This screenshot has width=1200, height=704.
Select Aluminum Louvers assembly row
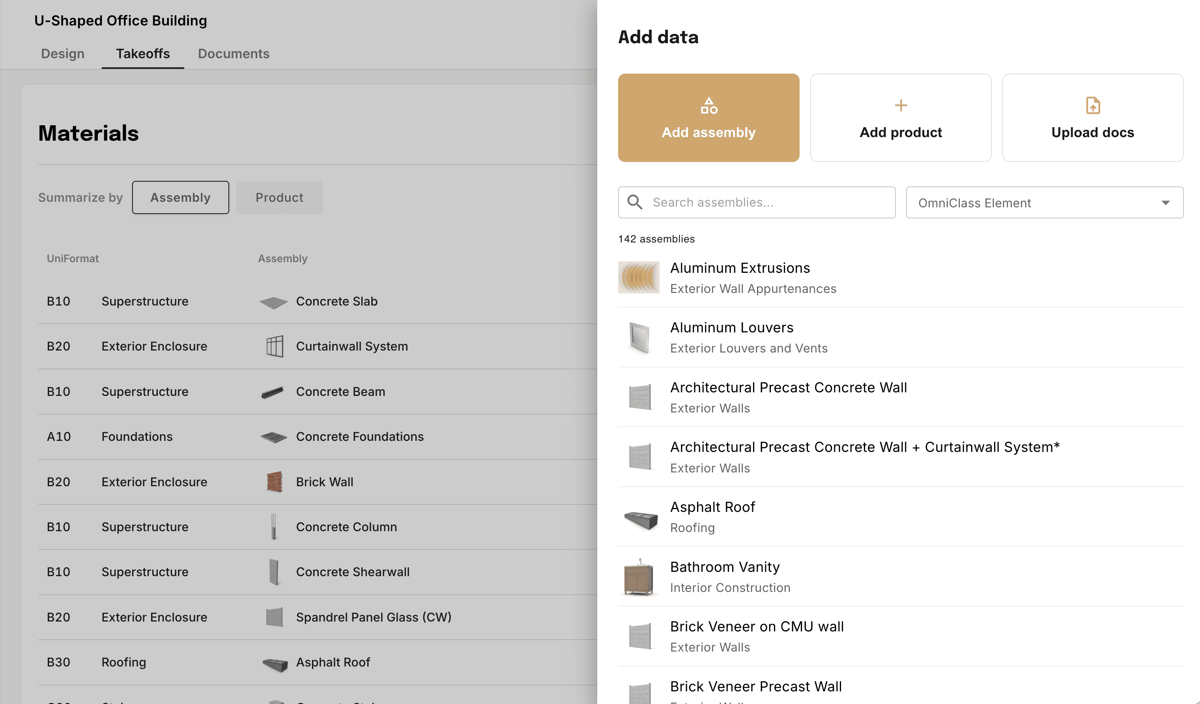pyautogui.click(x=900, y=337)
